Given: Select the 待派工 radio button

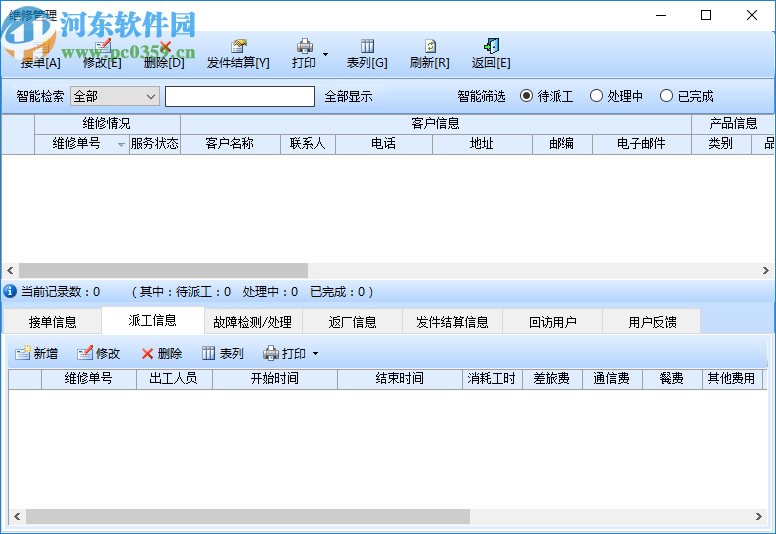Looking at the screenshot, I should pyautogui.click(x=526, y=96).
